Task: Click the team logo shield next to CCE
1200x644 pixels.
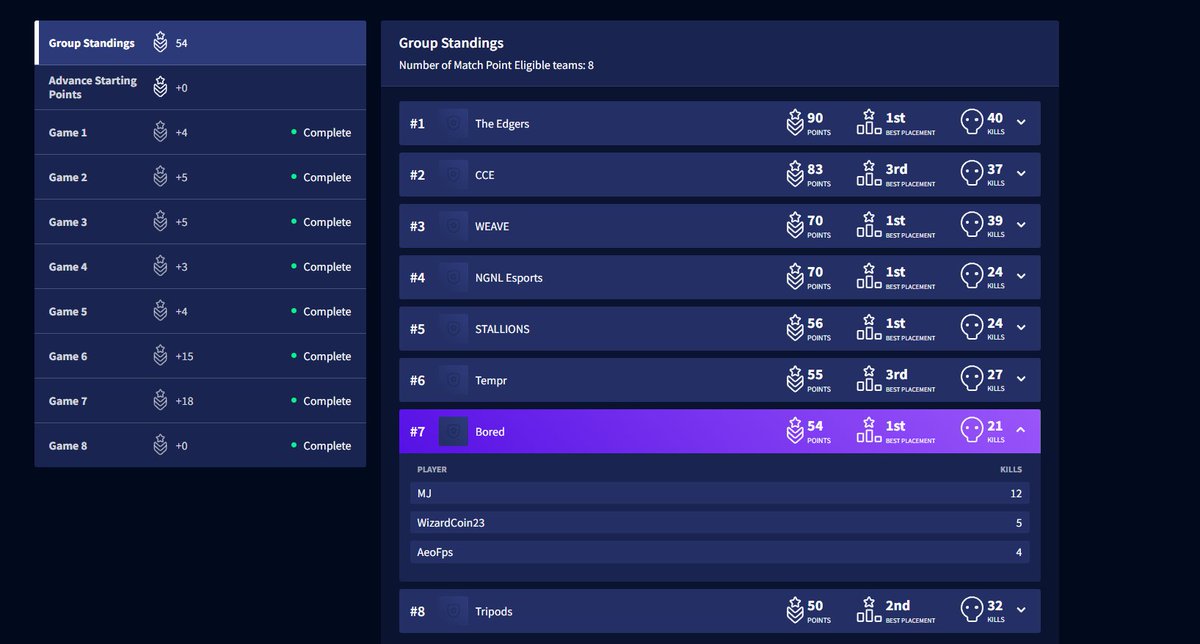Action: coord(454,175)
